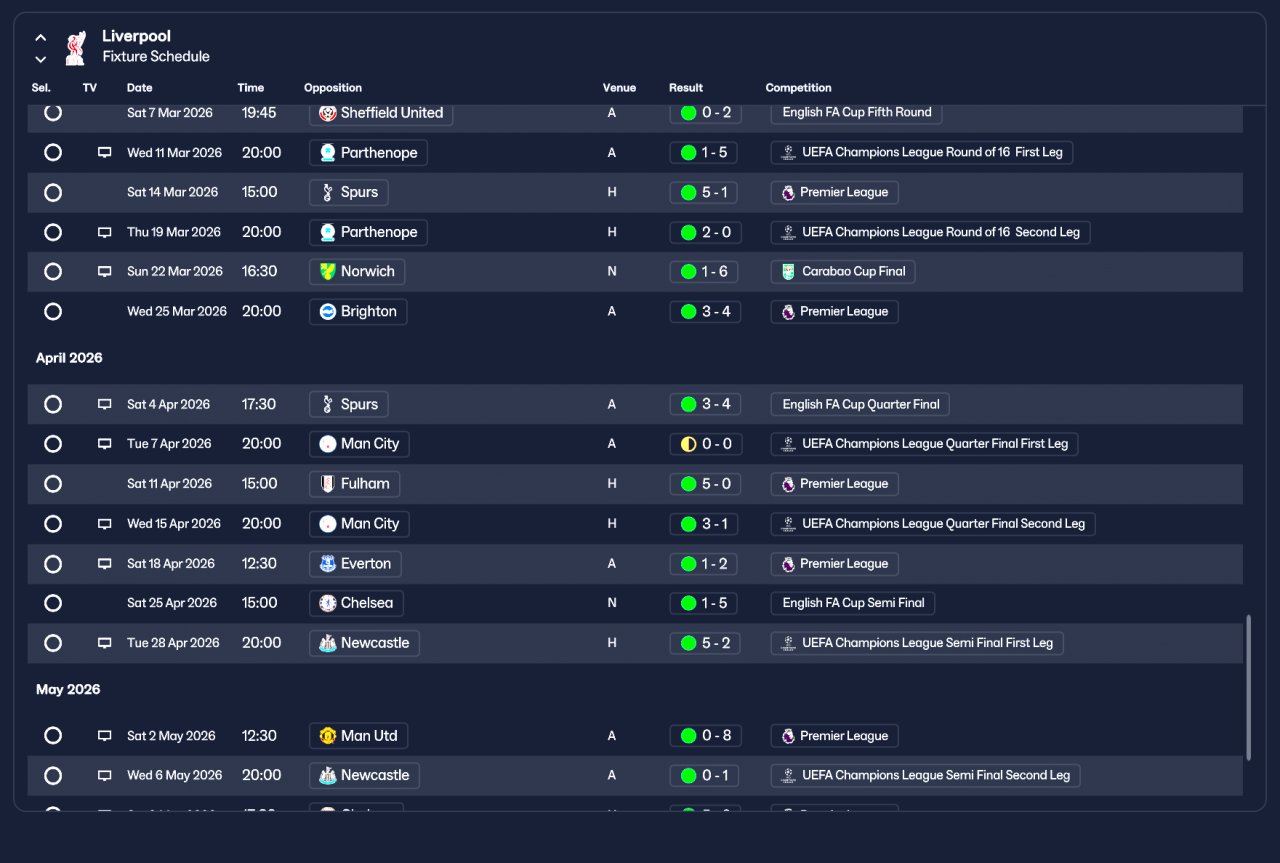Click Chelsea club badge icon
This screenshot has width=1280, height=863.
327,603
